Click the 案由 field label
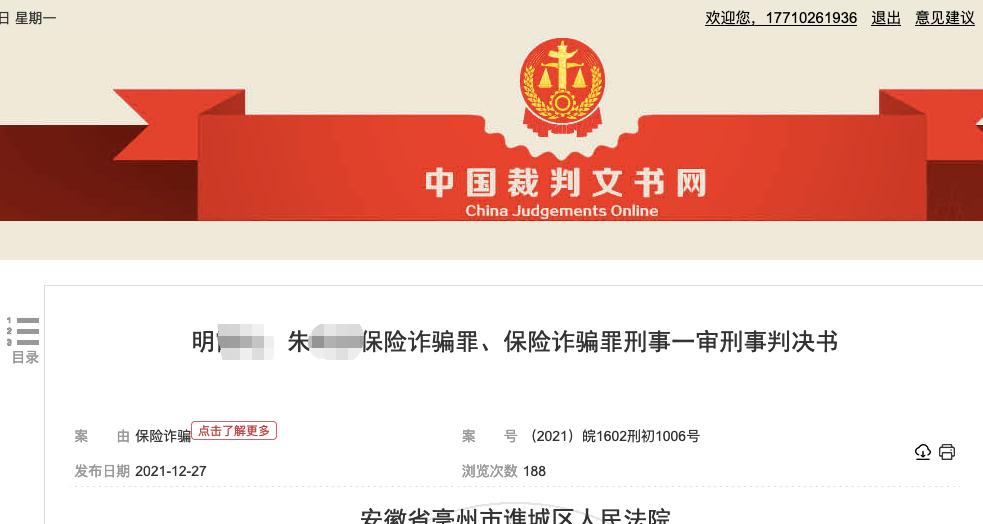 tap(102, 436)
